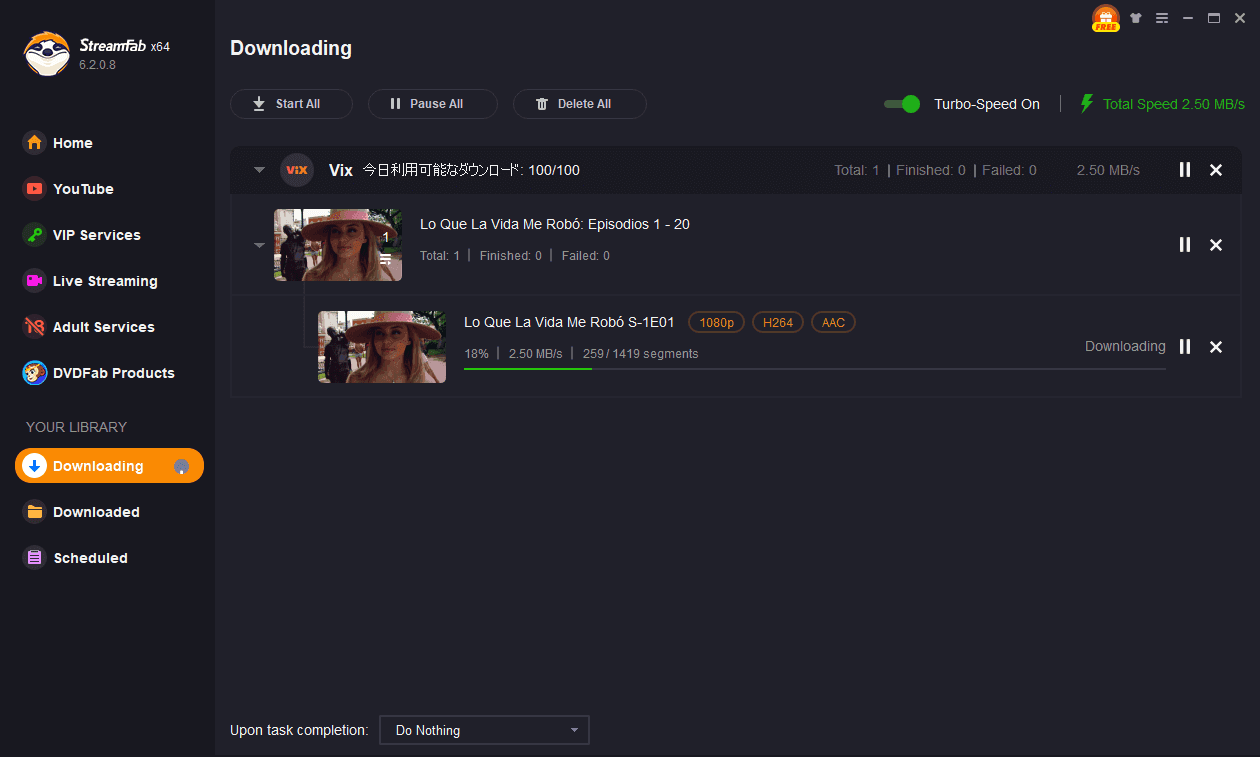Cancel the Episodios 1 - 20 task

coord(1216,245)
